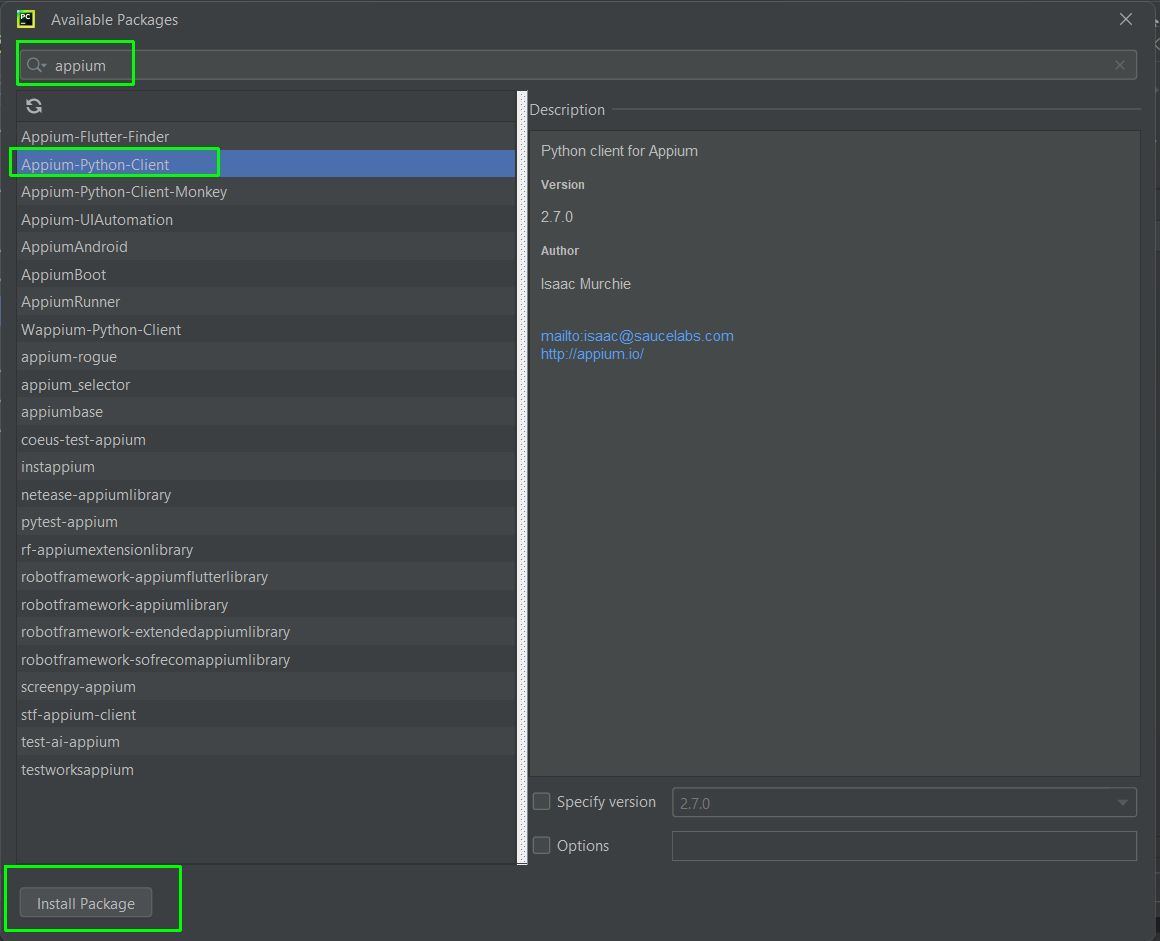Click the search magnifier icon
Image resolution: width=1160 pixels, height=941 pixels.
coord(35,65)
